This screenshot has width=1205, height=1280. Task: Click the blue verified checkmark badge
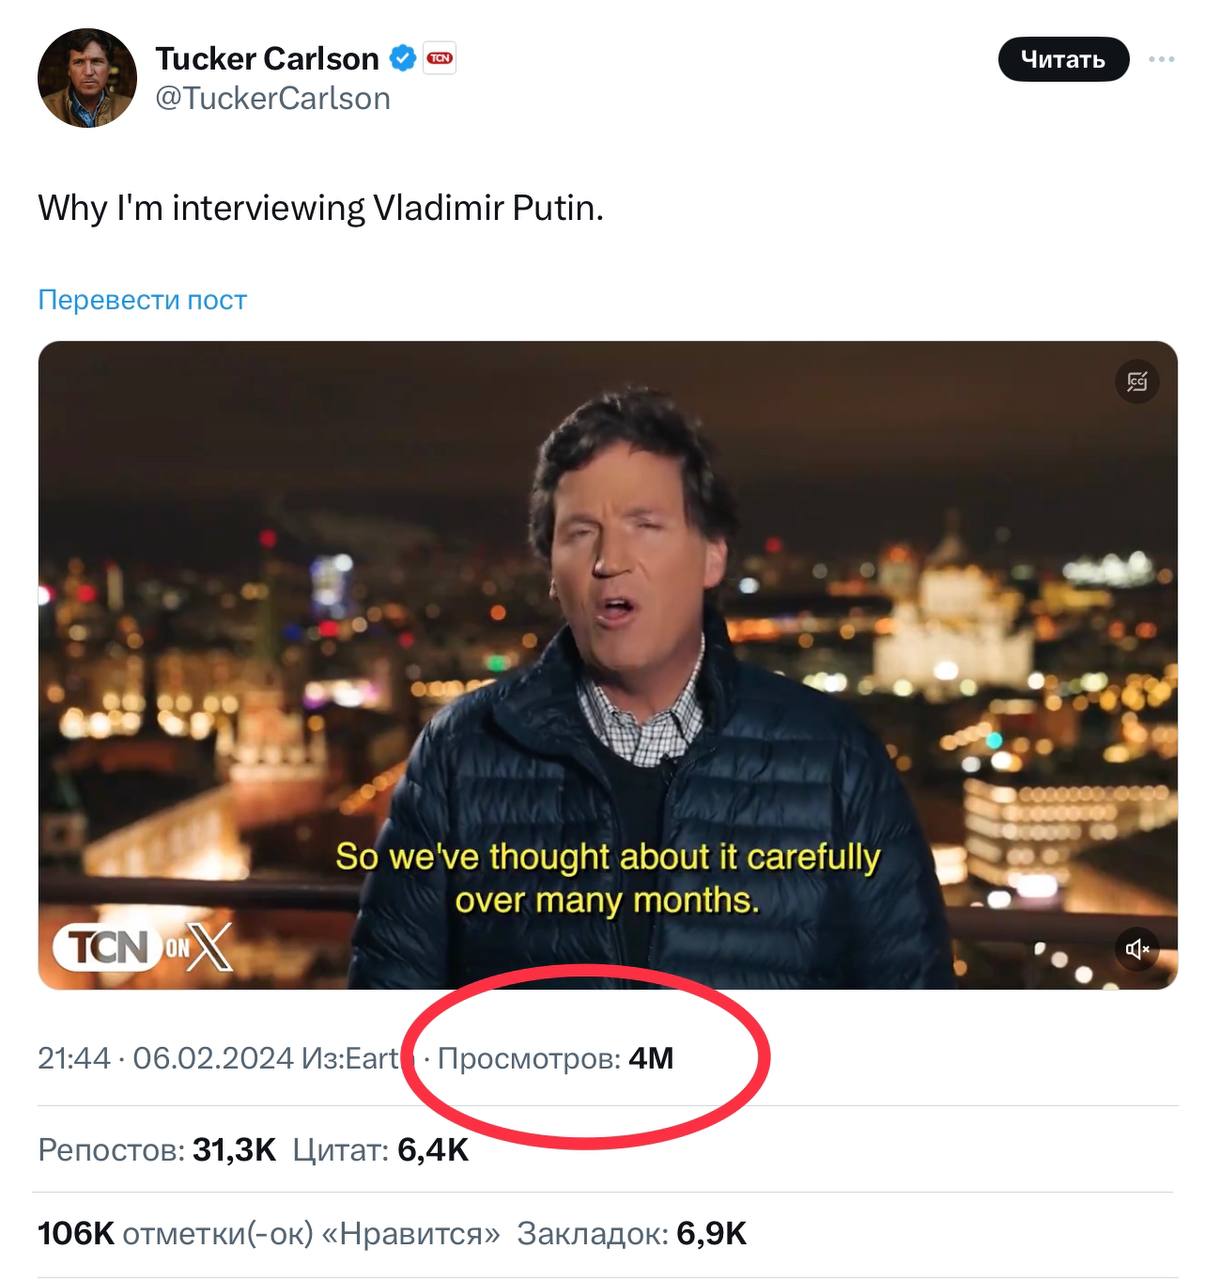tap(402, 59)
